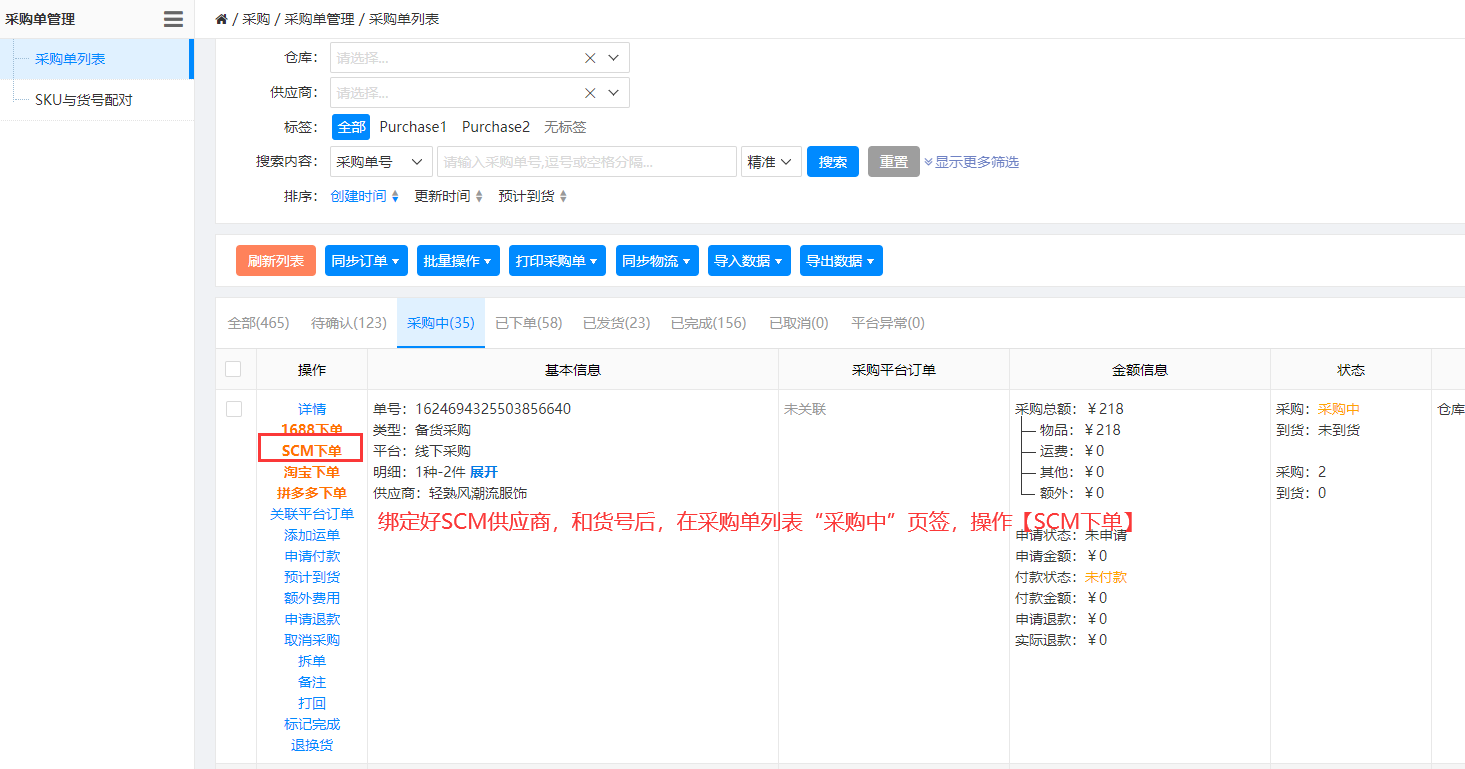Clear the 供应商 selection with X icon
Image resolution: width=1465 pixels, height=769 pixels.
[x=590, y=93]
